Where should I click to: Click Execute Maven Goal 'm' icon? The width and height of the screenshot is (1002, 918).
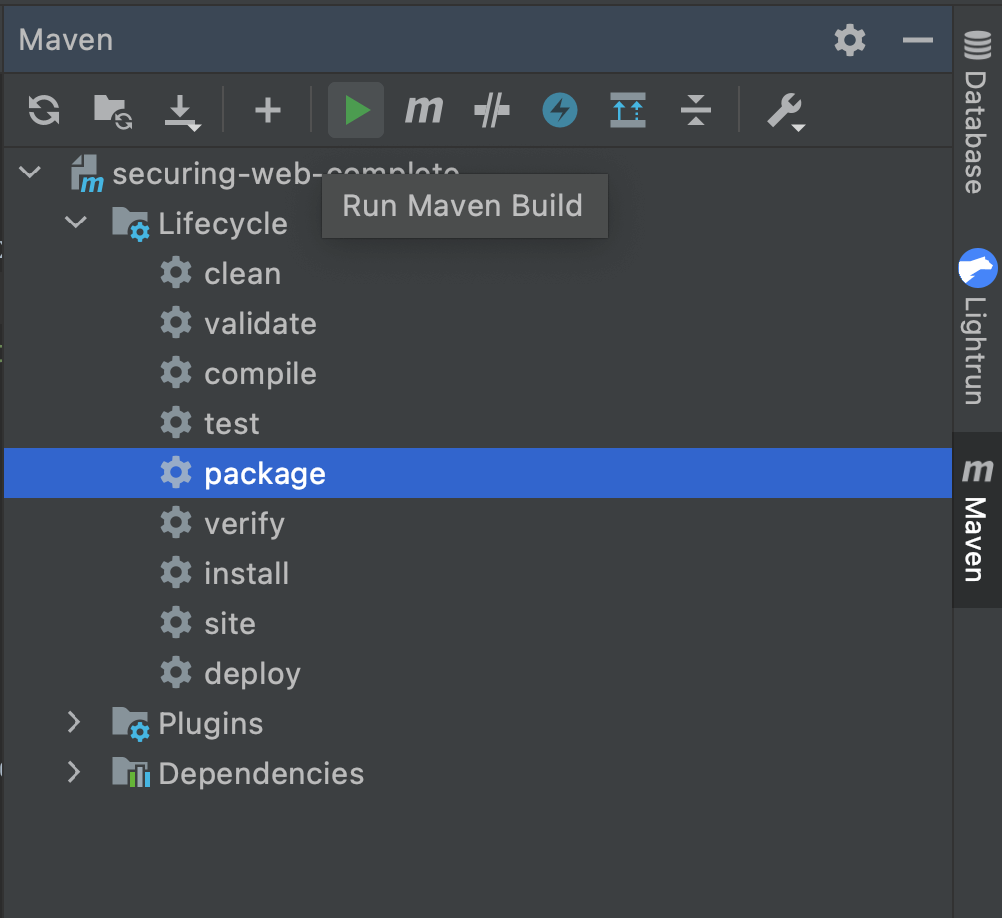(x=424, y=110)
